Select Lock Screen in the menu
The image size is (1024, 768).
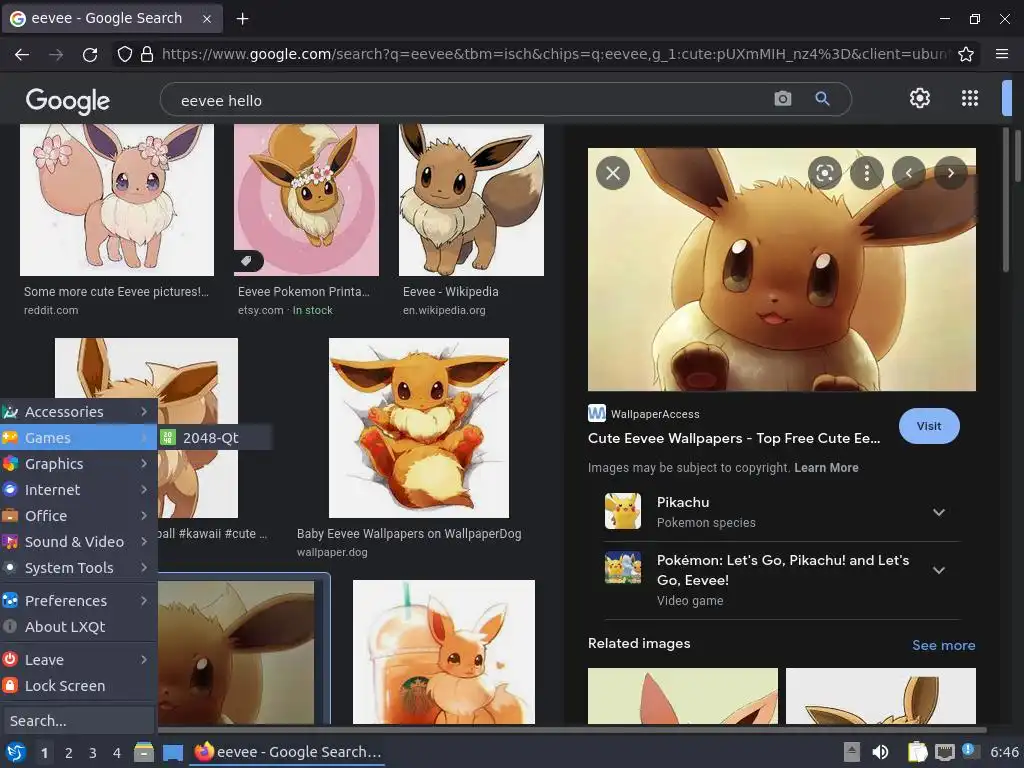click(x=78, y=686)
